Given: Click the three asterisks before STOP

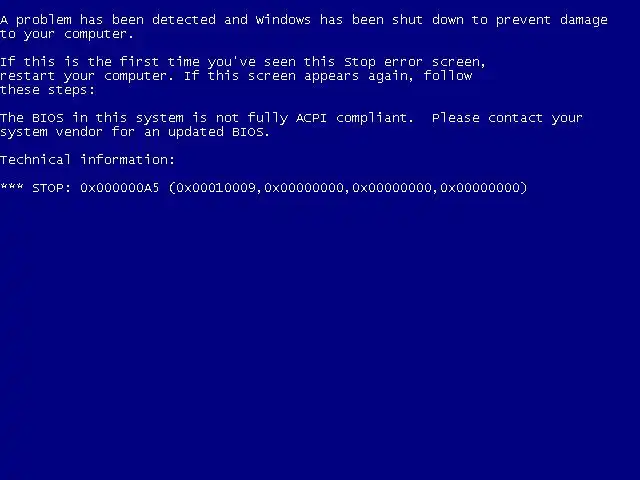Looking at the screenshot, I should click(12, 187).
